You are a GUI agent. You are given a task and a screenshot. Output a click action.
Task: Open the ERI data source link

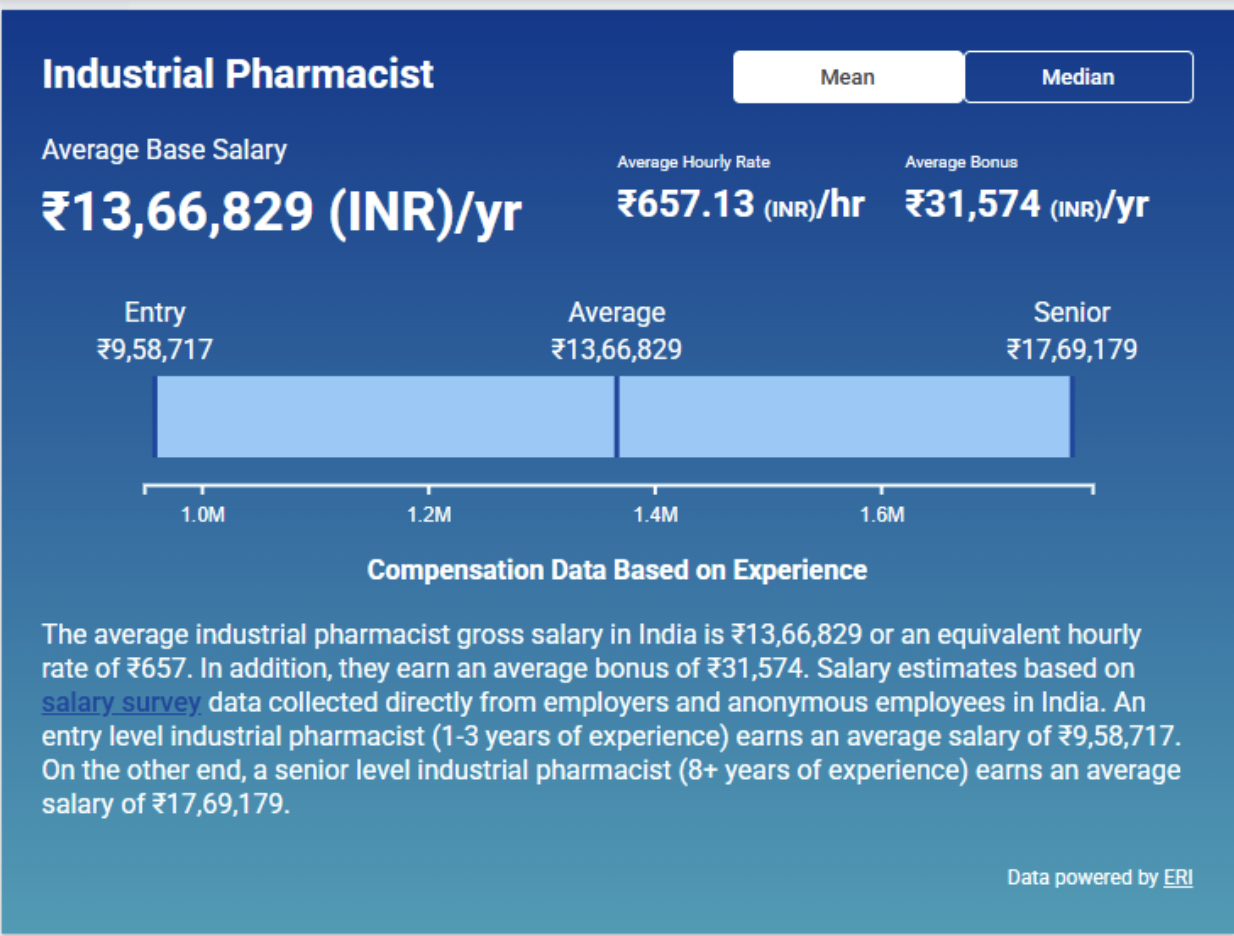coord(1178,878)
